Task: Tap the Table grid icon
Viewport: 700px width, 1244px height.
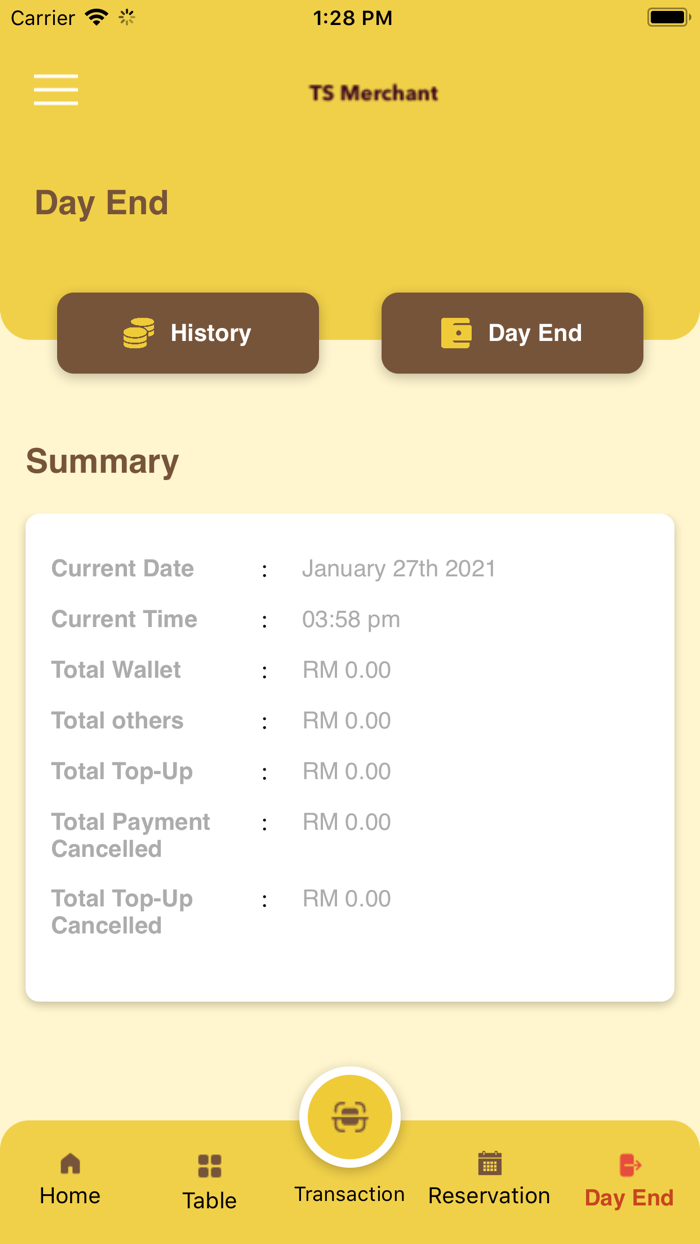Action: 210,1166
